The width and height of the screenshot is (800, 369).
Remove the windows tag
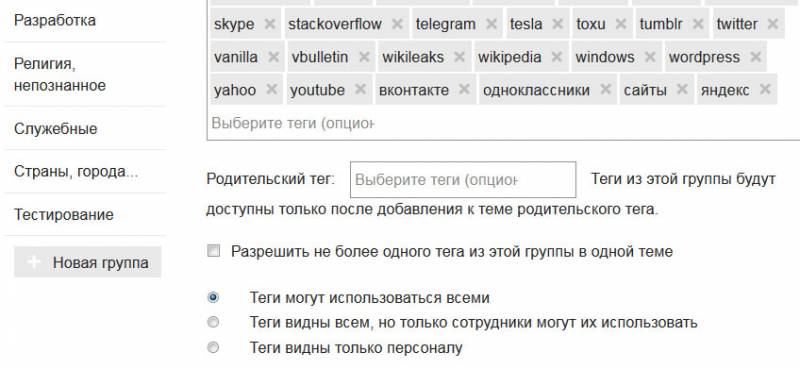650,57
